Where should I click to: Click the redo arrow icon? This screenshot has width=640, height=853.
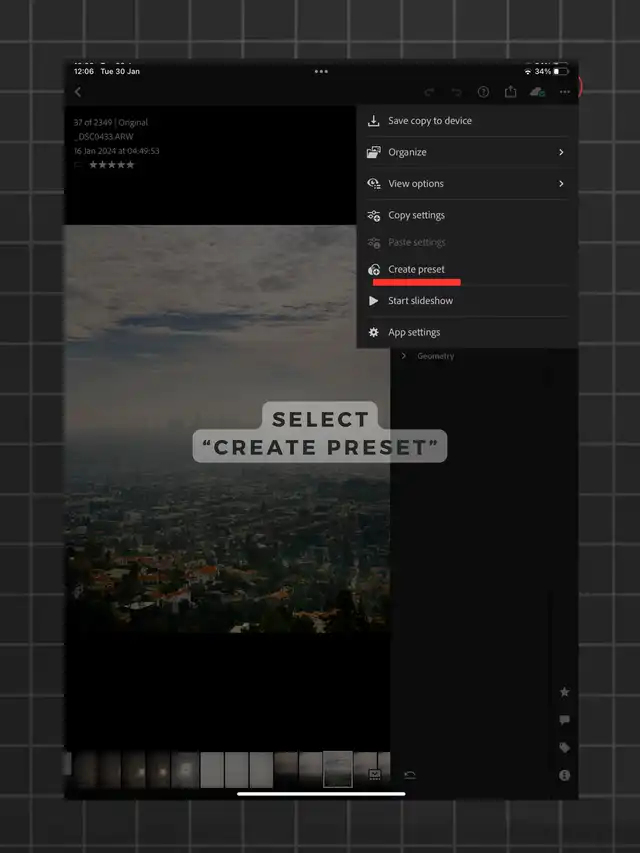tap(430, 92)
